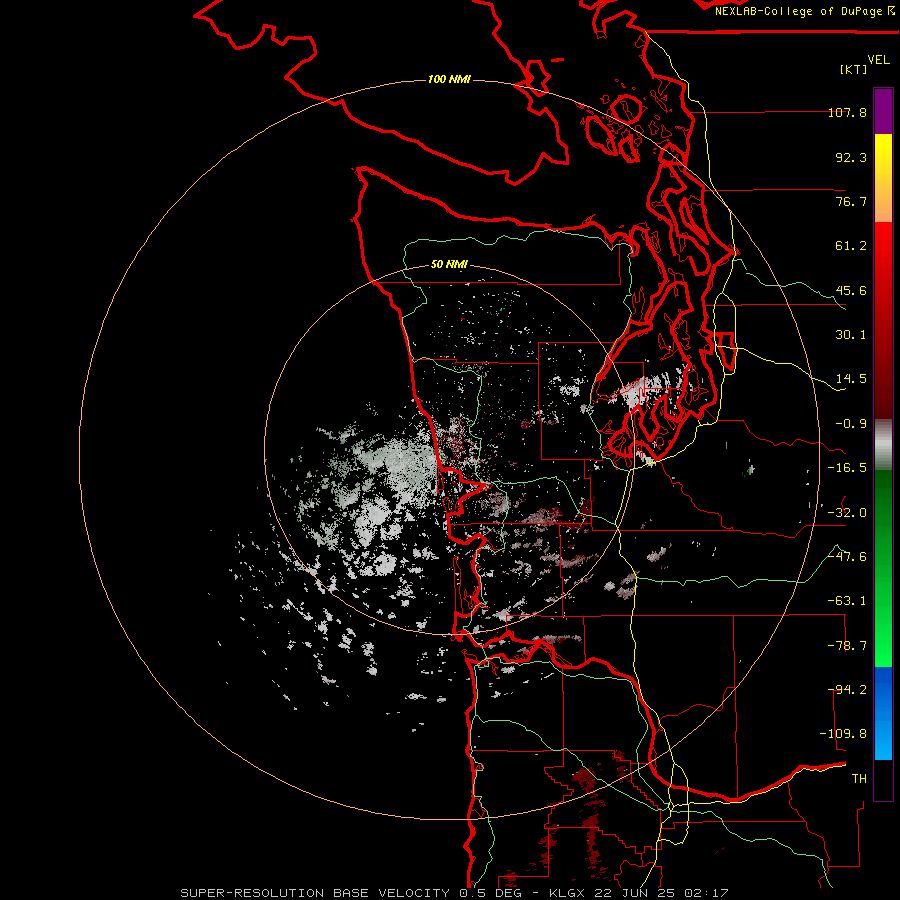Select the 50 NMI range ring label
The width and height of the screenshot is (900, 900).
[449, 264]
